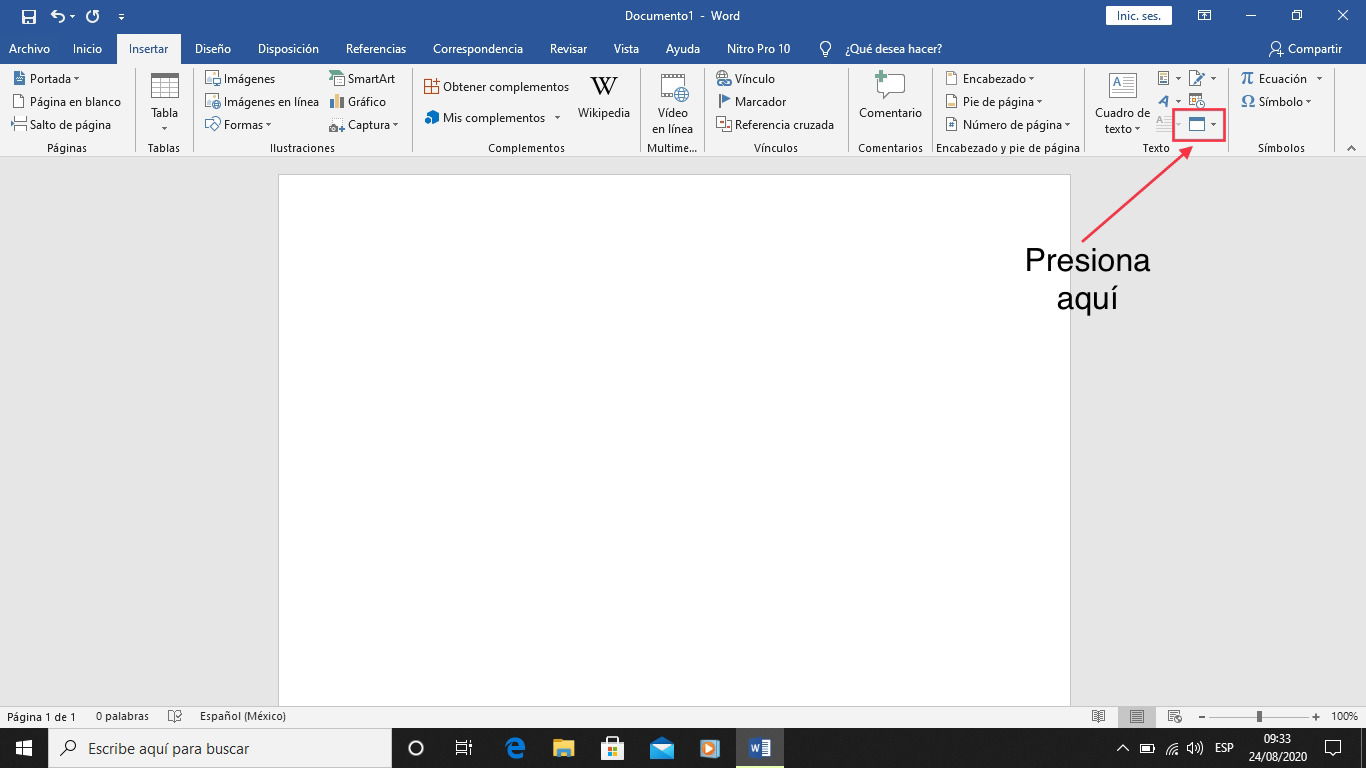
Task: Insert WordArt from the Texto group
Action: 1163,100
